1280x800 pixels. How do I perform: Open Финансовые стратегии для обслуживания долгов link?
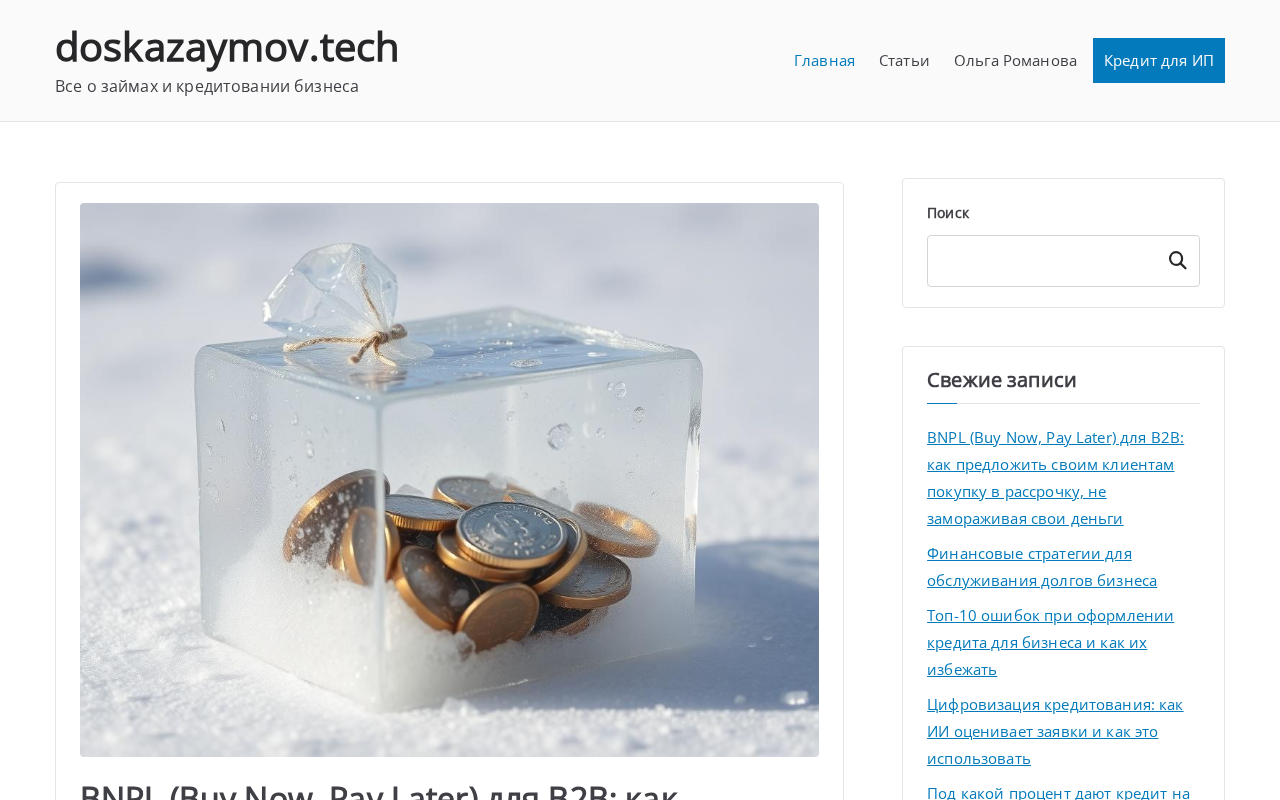[x=1042, y=567]
